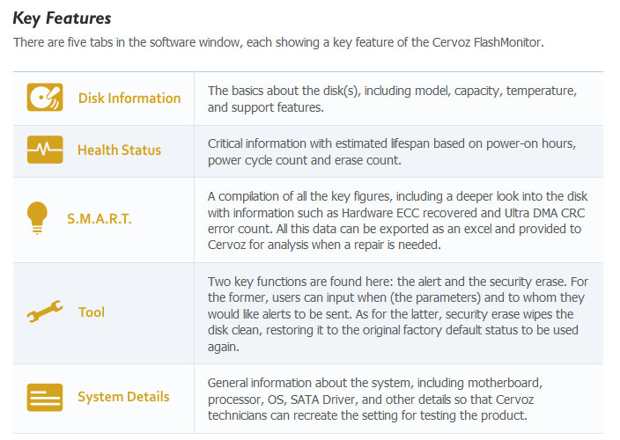This screenshot has width=620, height=440.
Task: Click the Health Status heartbeat icon
Action: [45, 149]
